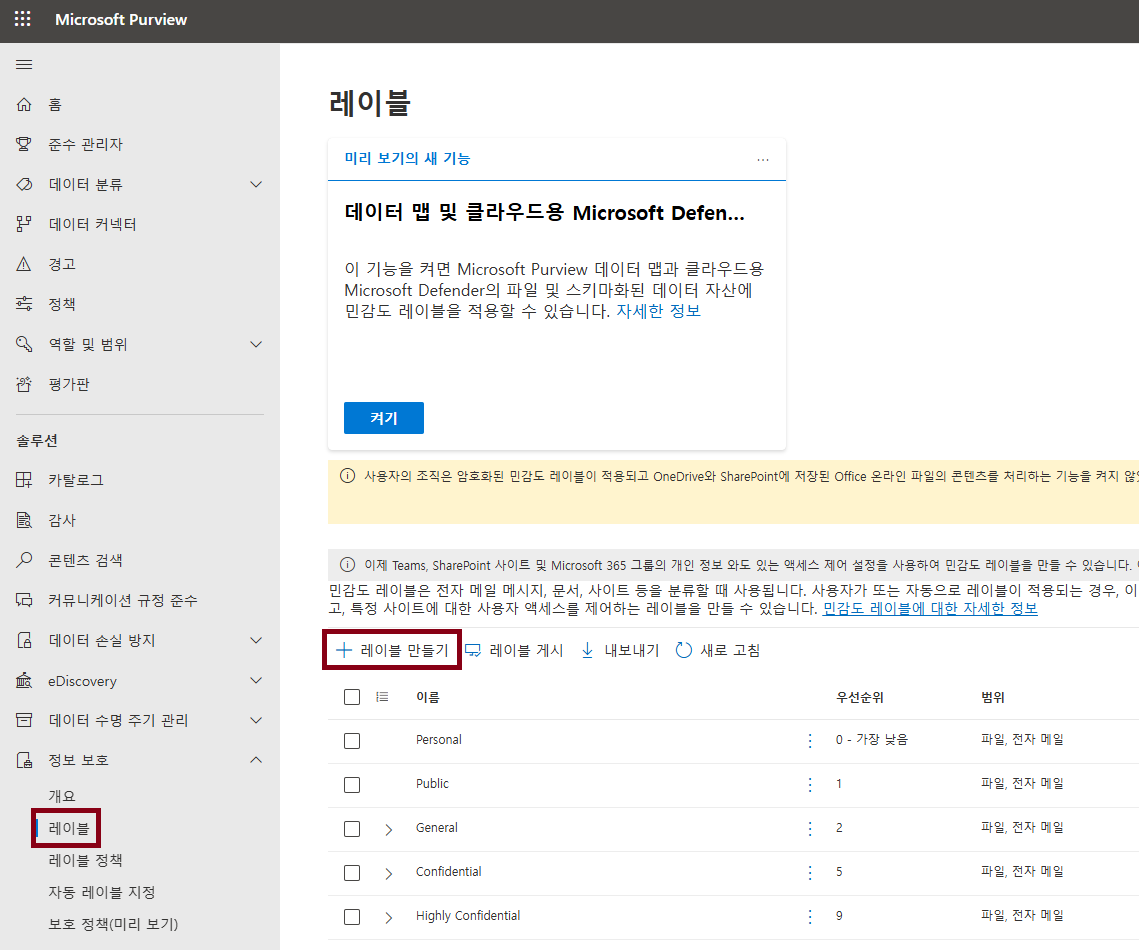Collapse the 정보 보호 section chevron

[256, 760]
